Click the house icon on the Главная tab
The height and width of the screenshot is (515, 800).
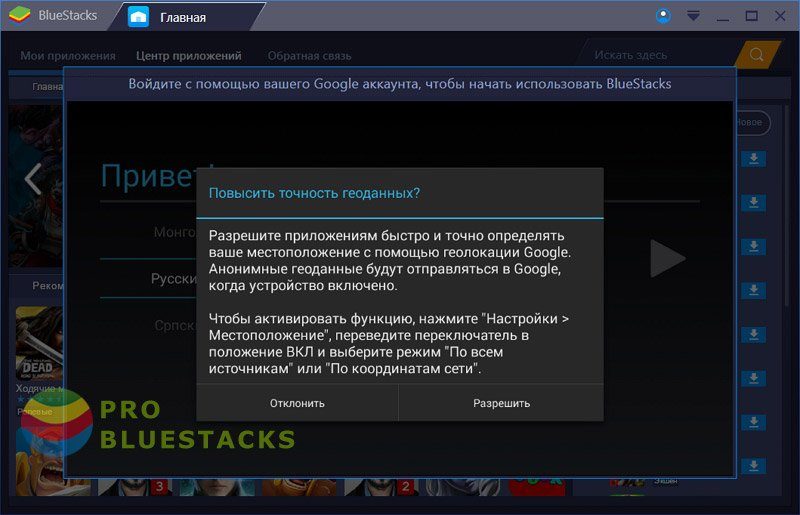tap(139, 16)
